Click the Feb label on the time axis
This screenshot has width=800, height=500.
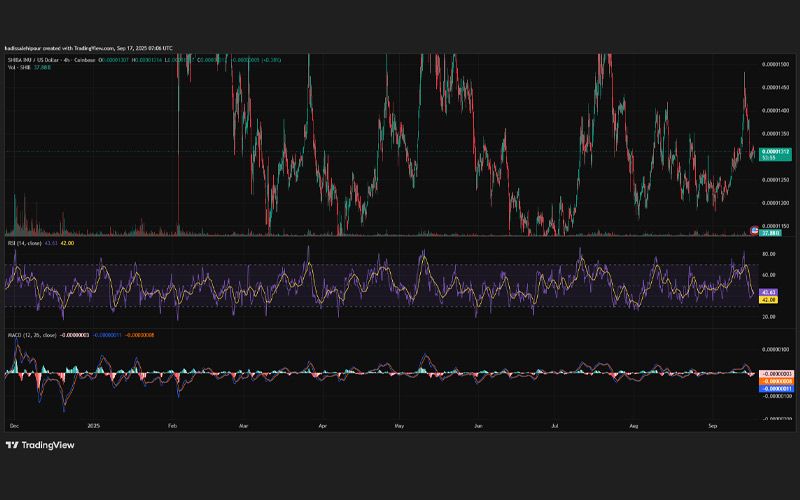[172, 426]
